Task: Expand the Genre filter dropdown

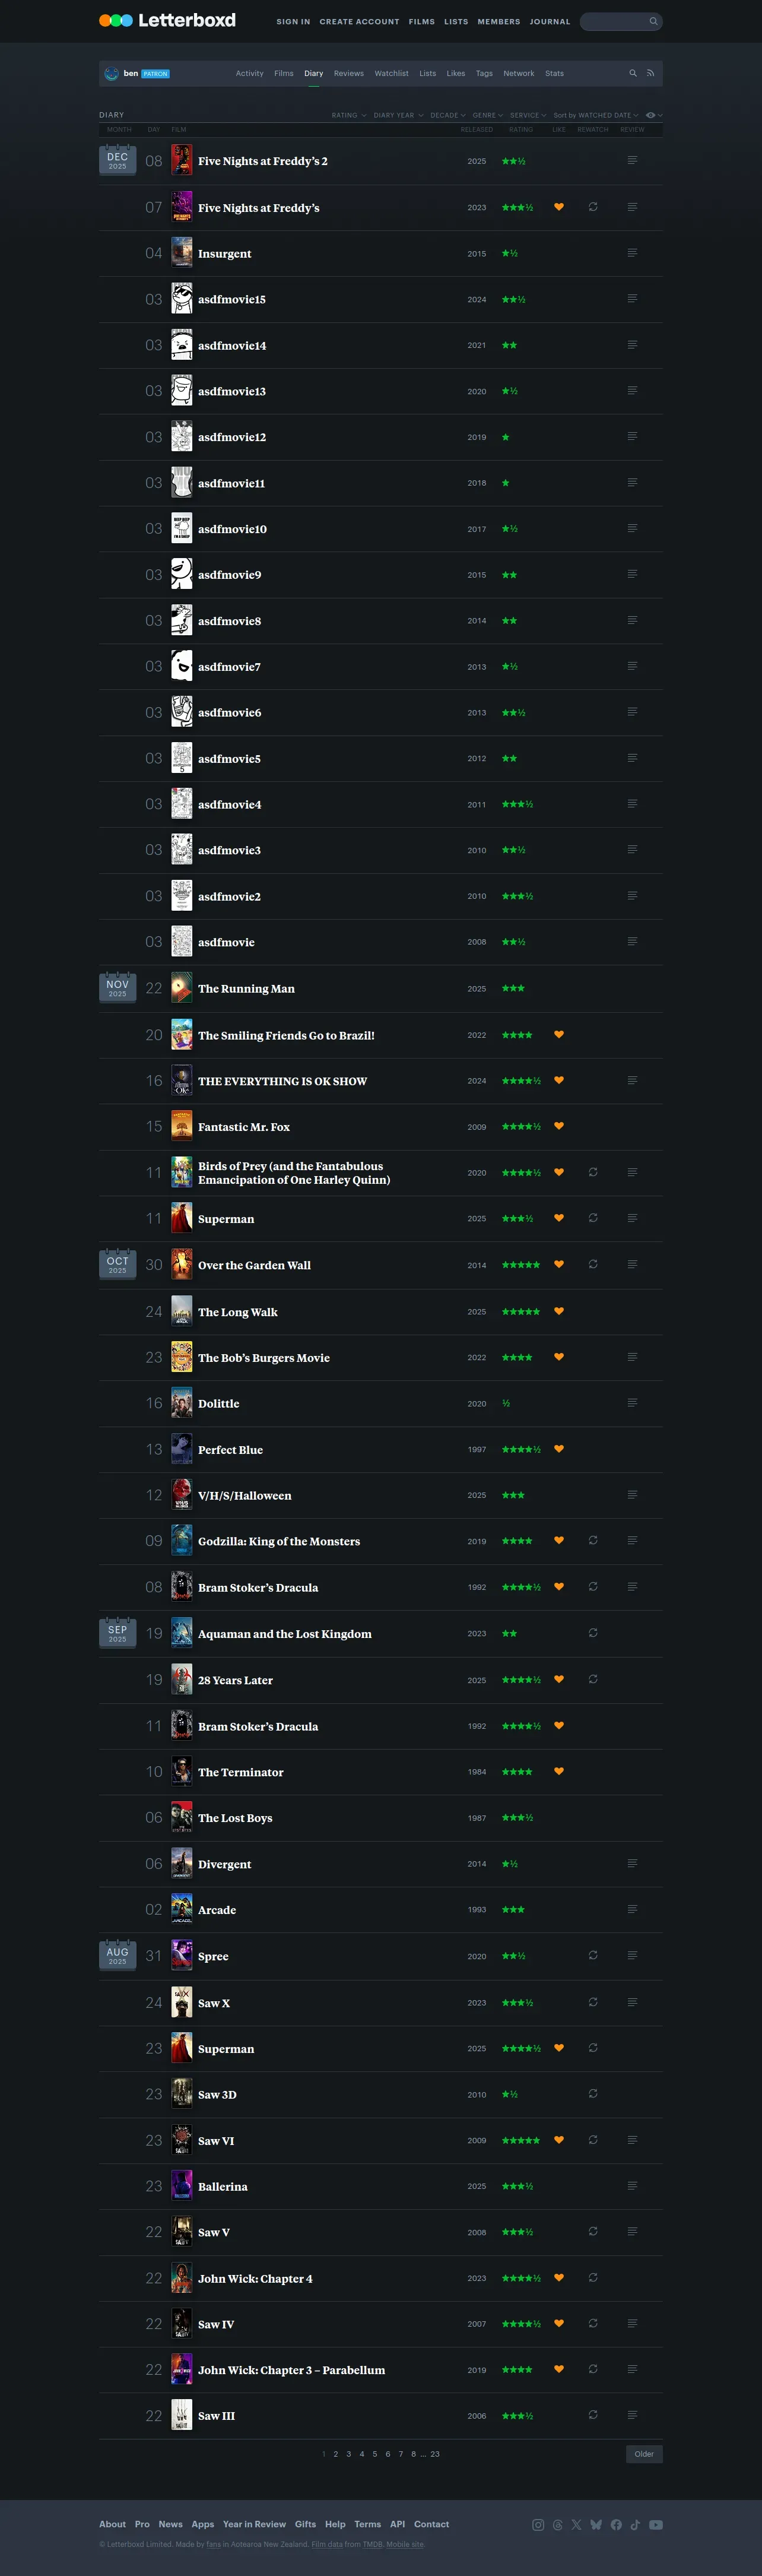Action: [488, 115]
